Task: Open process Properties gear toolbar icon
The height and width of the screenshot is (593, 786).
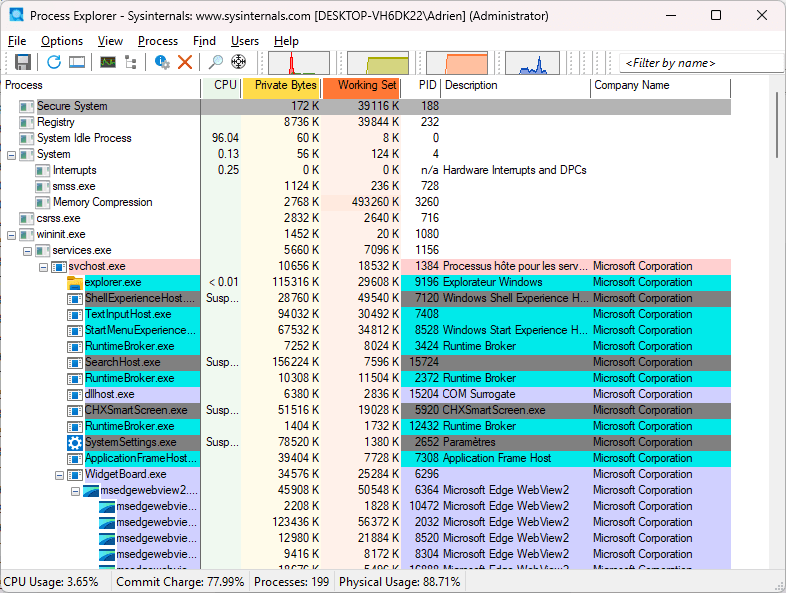Action: coord(162,62)
